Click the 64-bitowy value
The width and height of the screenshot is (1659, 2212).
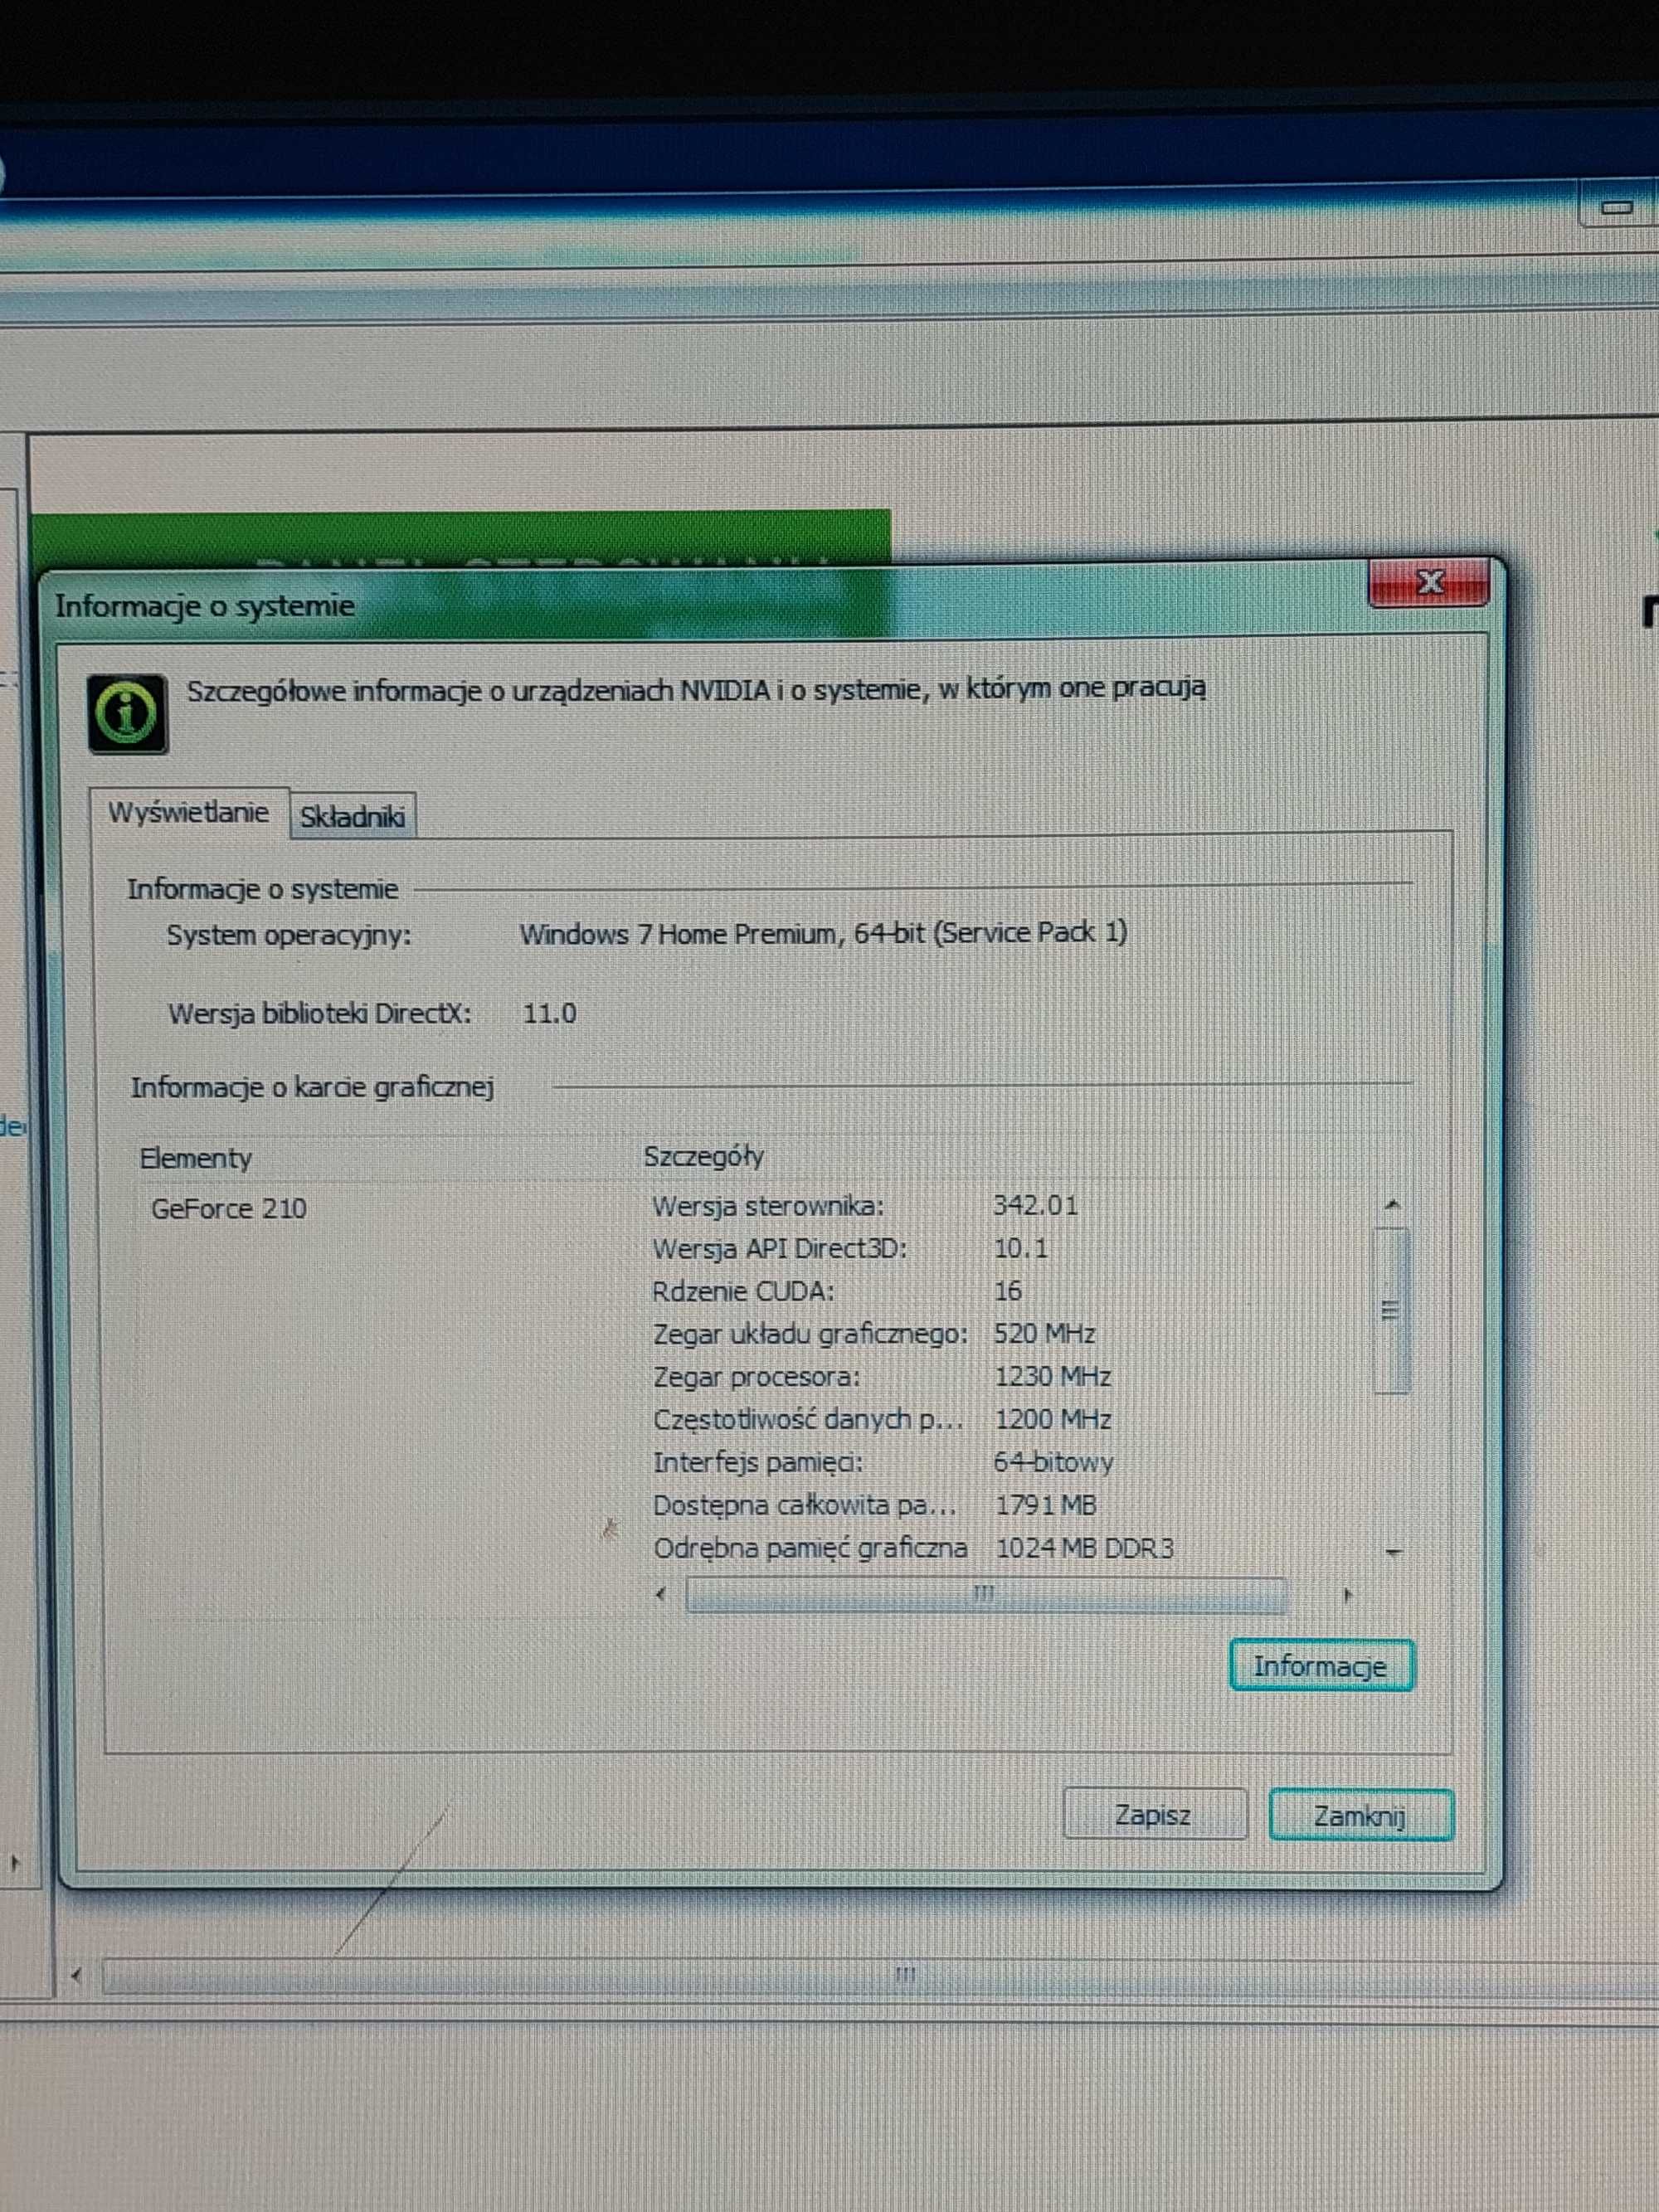pyautogui.click(x=1054, y=1463)
